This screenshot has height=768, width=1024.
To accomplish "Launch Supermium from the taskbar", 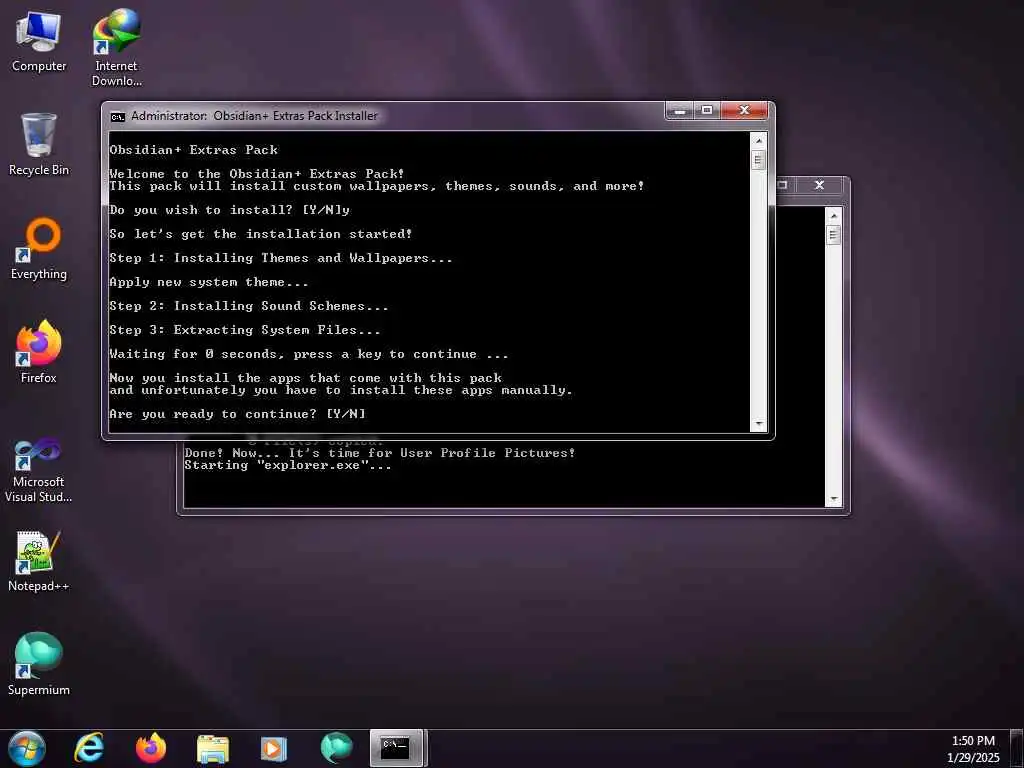I will click(336, 748).
